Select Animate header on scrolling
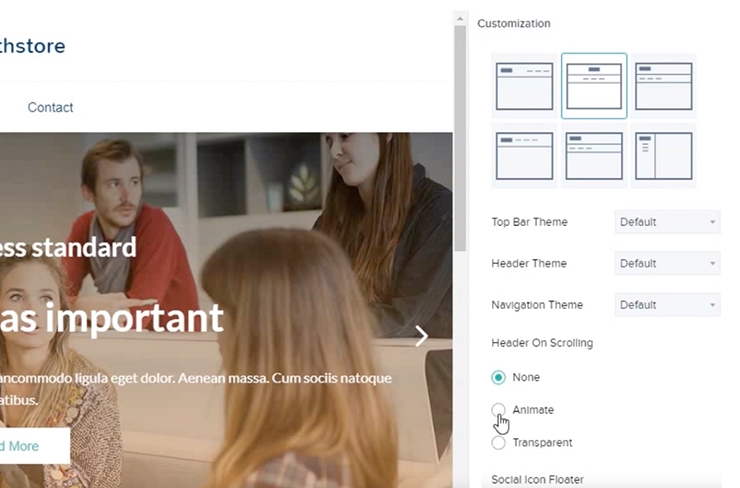The image size is (740, 488). (498, 410)
